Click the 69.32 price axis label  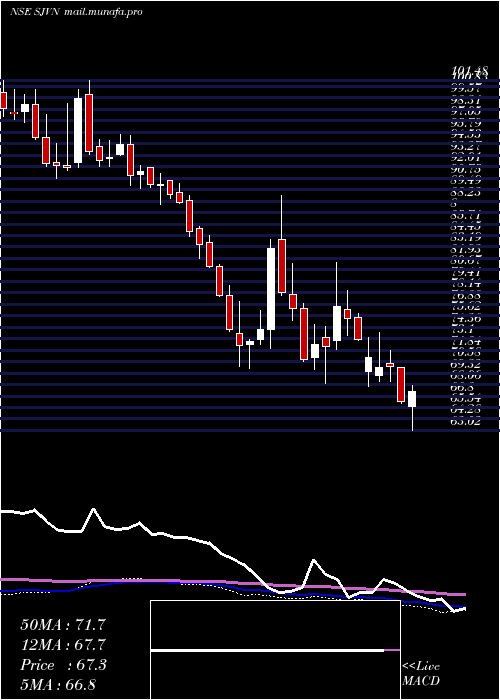[466, 365]
